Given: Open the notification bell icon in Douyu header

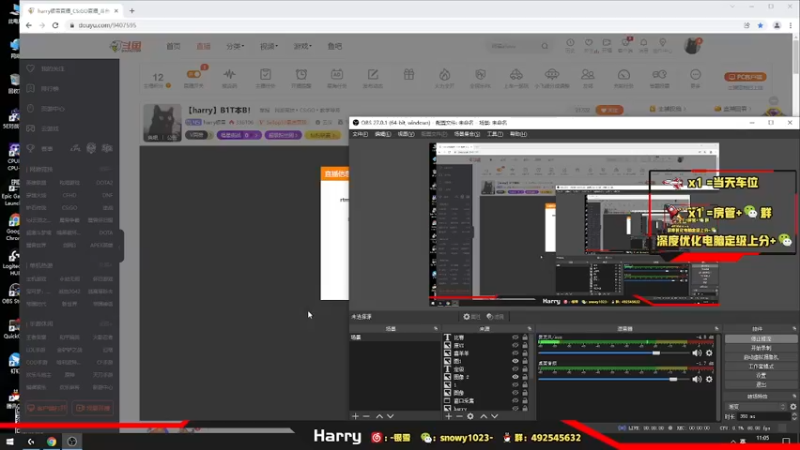Looking at the screenshot, I should coord(644,43).
